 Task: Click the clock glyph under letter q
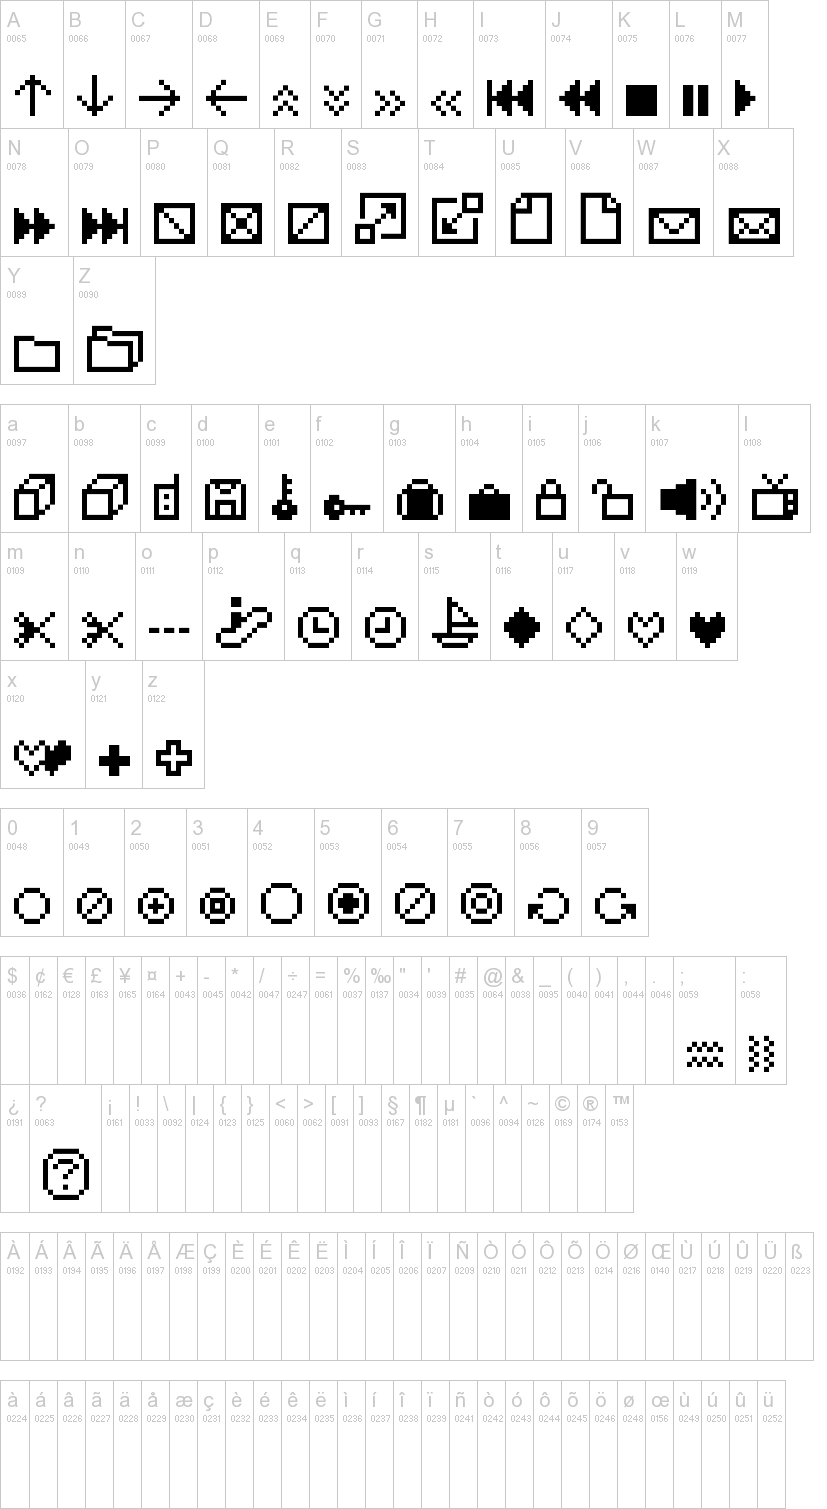[318, 627]
